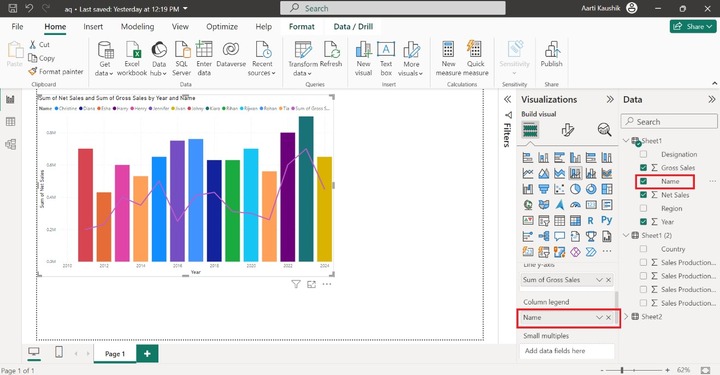This screenshot has width=720, height=375.
Task: Open the Analytics pane icon
Action: point(604,130)
